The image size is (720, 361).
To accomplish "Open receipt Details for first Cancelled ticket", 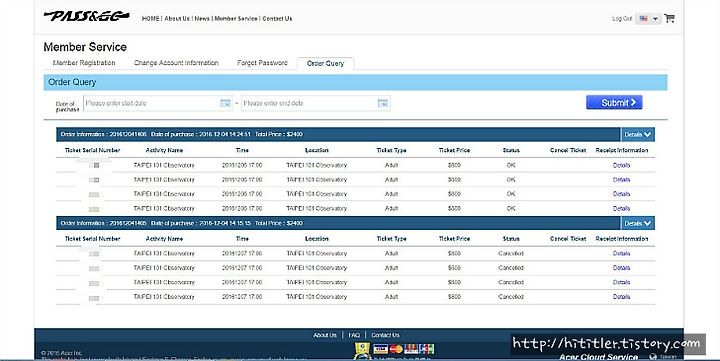I will [621, 254].
